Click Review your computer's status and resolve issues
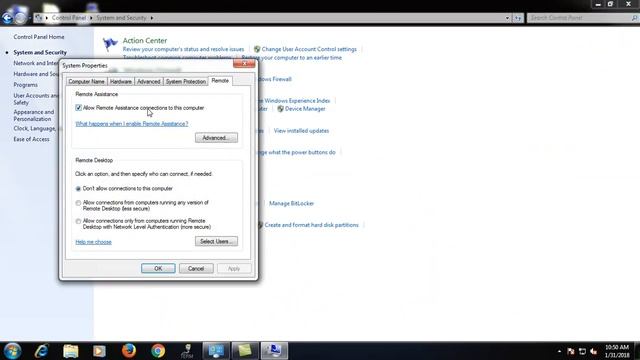 point(183,49)
